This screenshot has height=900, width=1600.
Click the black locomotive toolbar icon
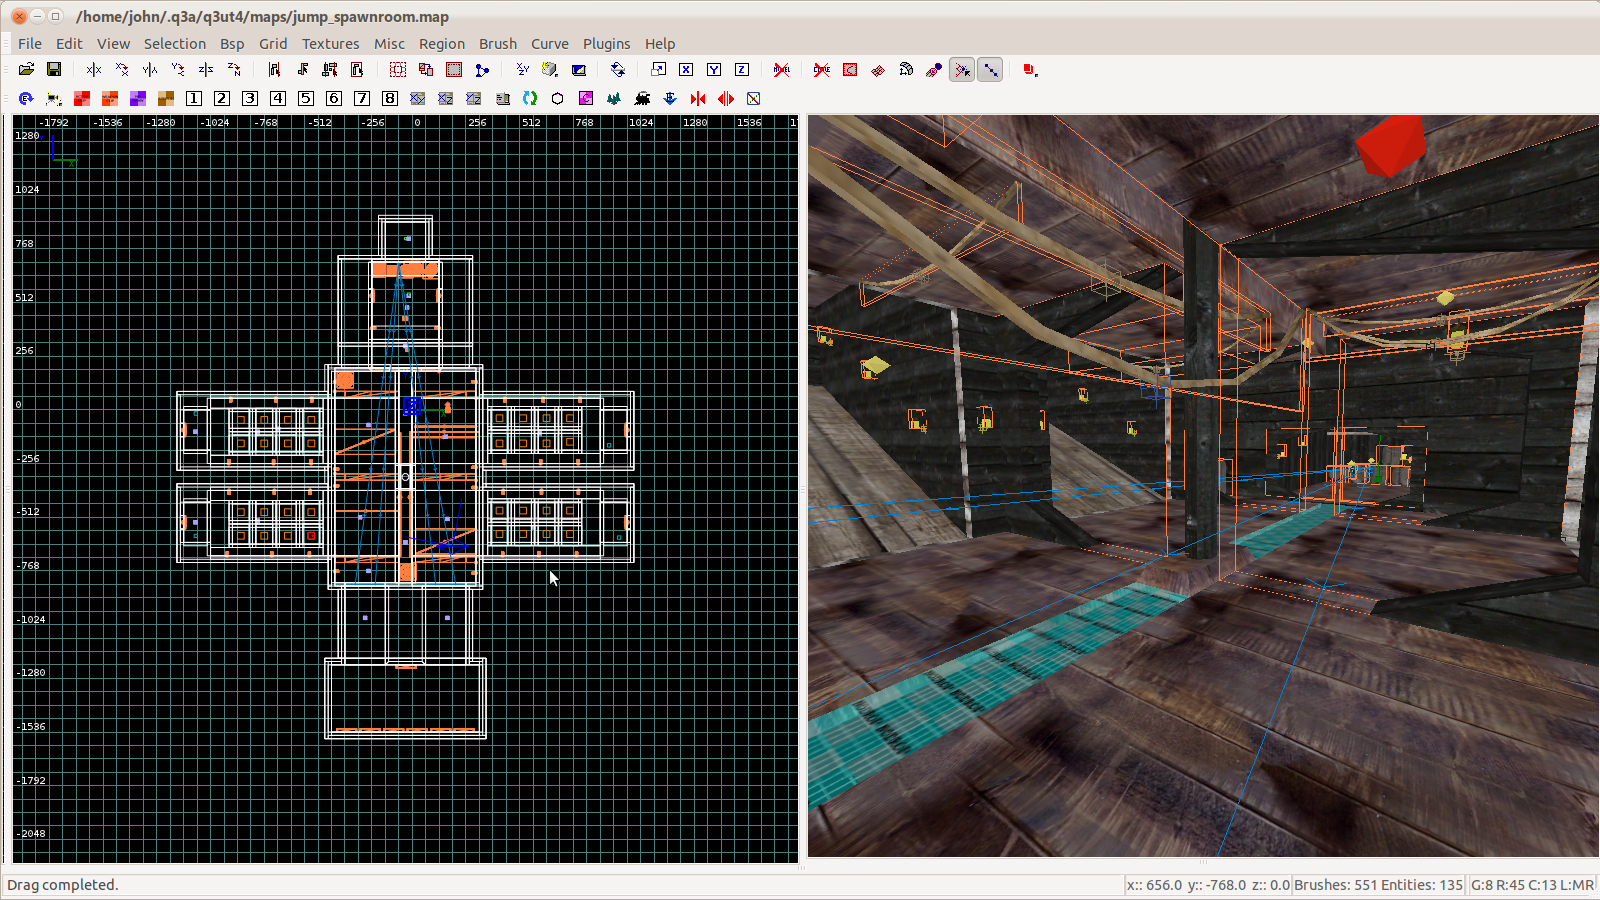coord(642,98)
